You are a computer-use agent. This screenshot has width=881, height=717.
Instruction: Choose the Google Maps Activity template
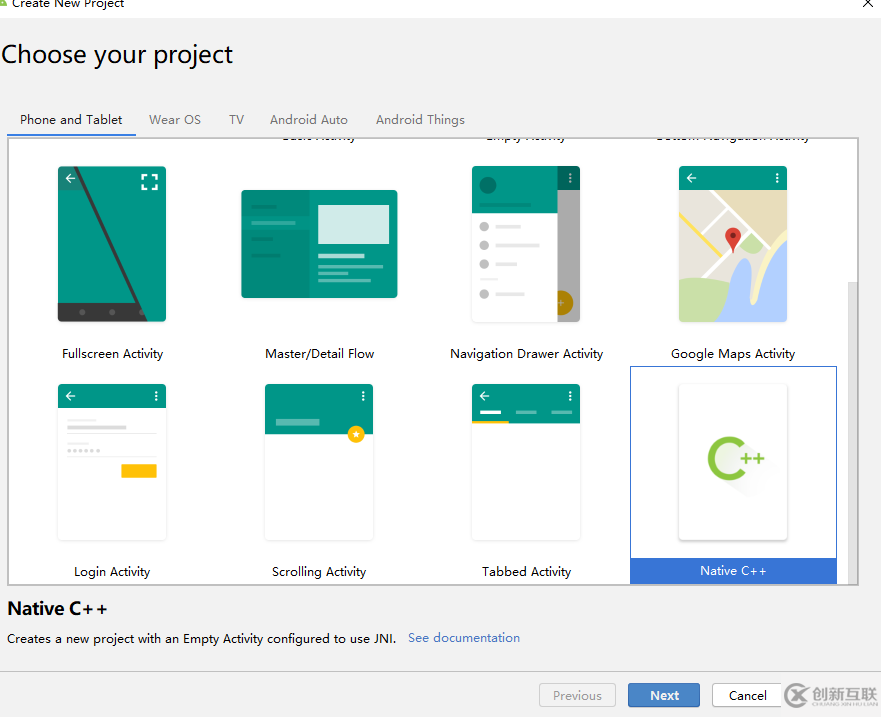coord(732,244)
